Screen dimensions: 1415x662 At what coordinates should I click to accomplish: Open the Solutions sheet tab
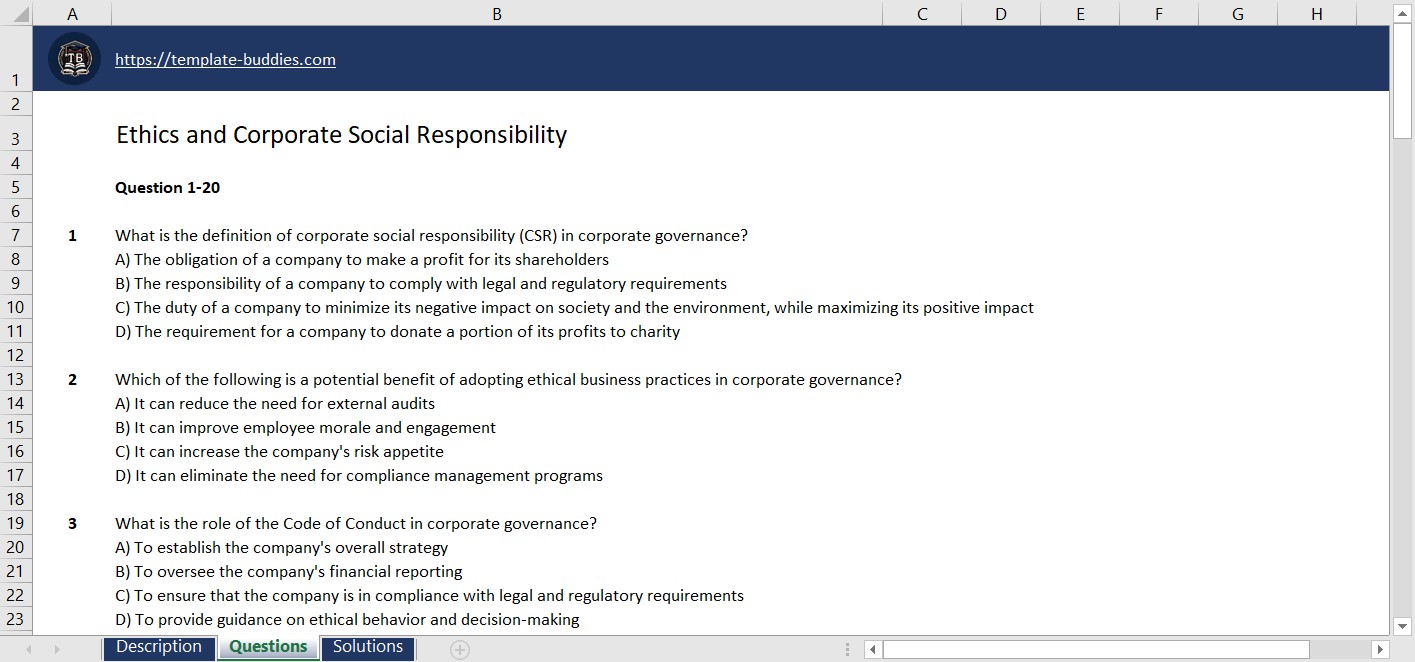(x=367, y=647)
